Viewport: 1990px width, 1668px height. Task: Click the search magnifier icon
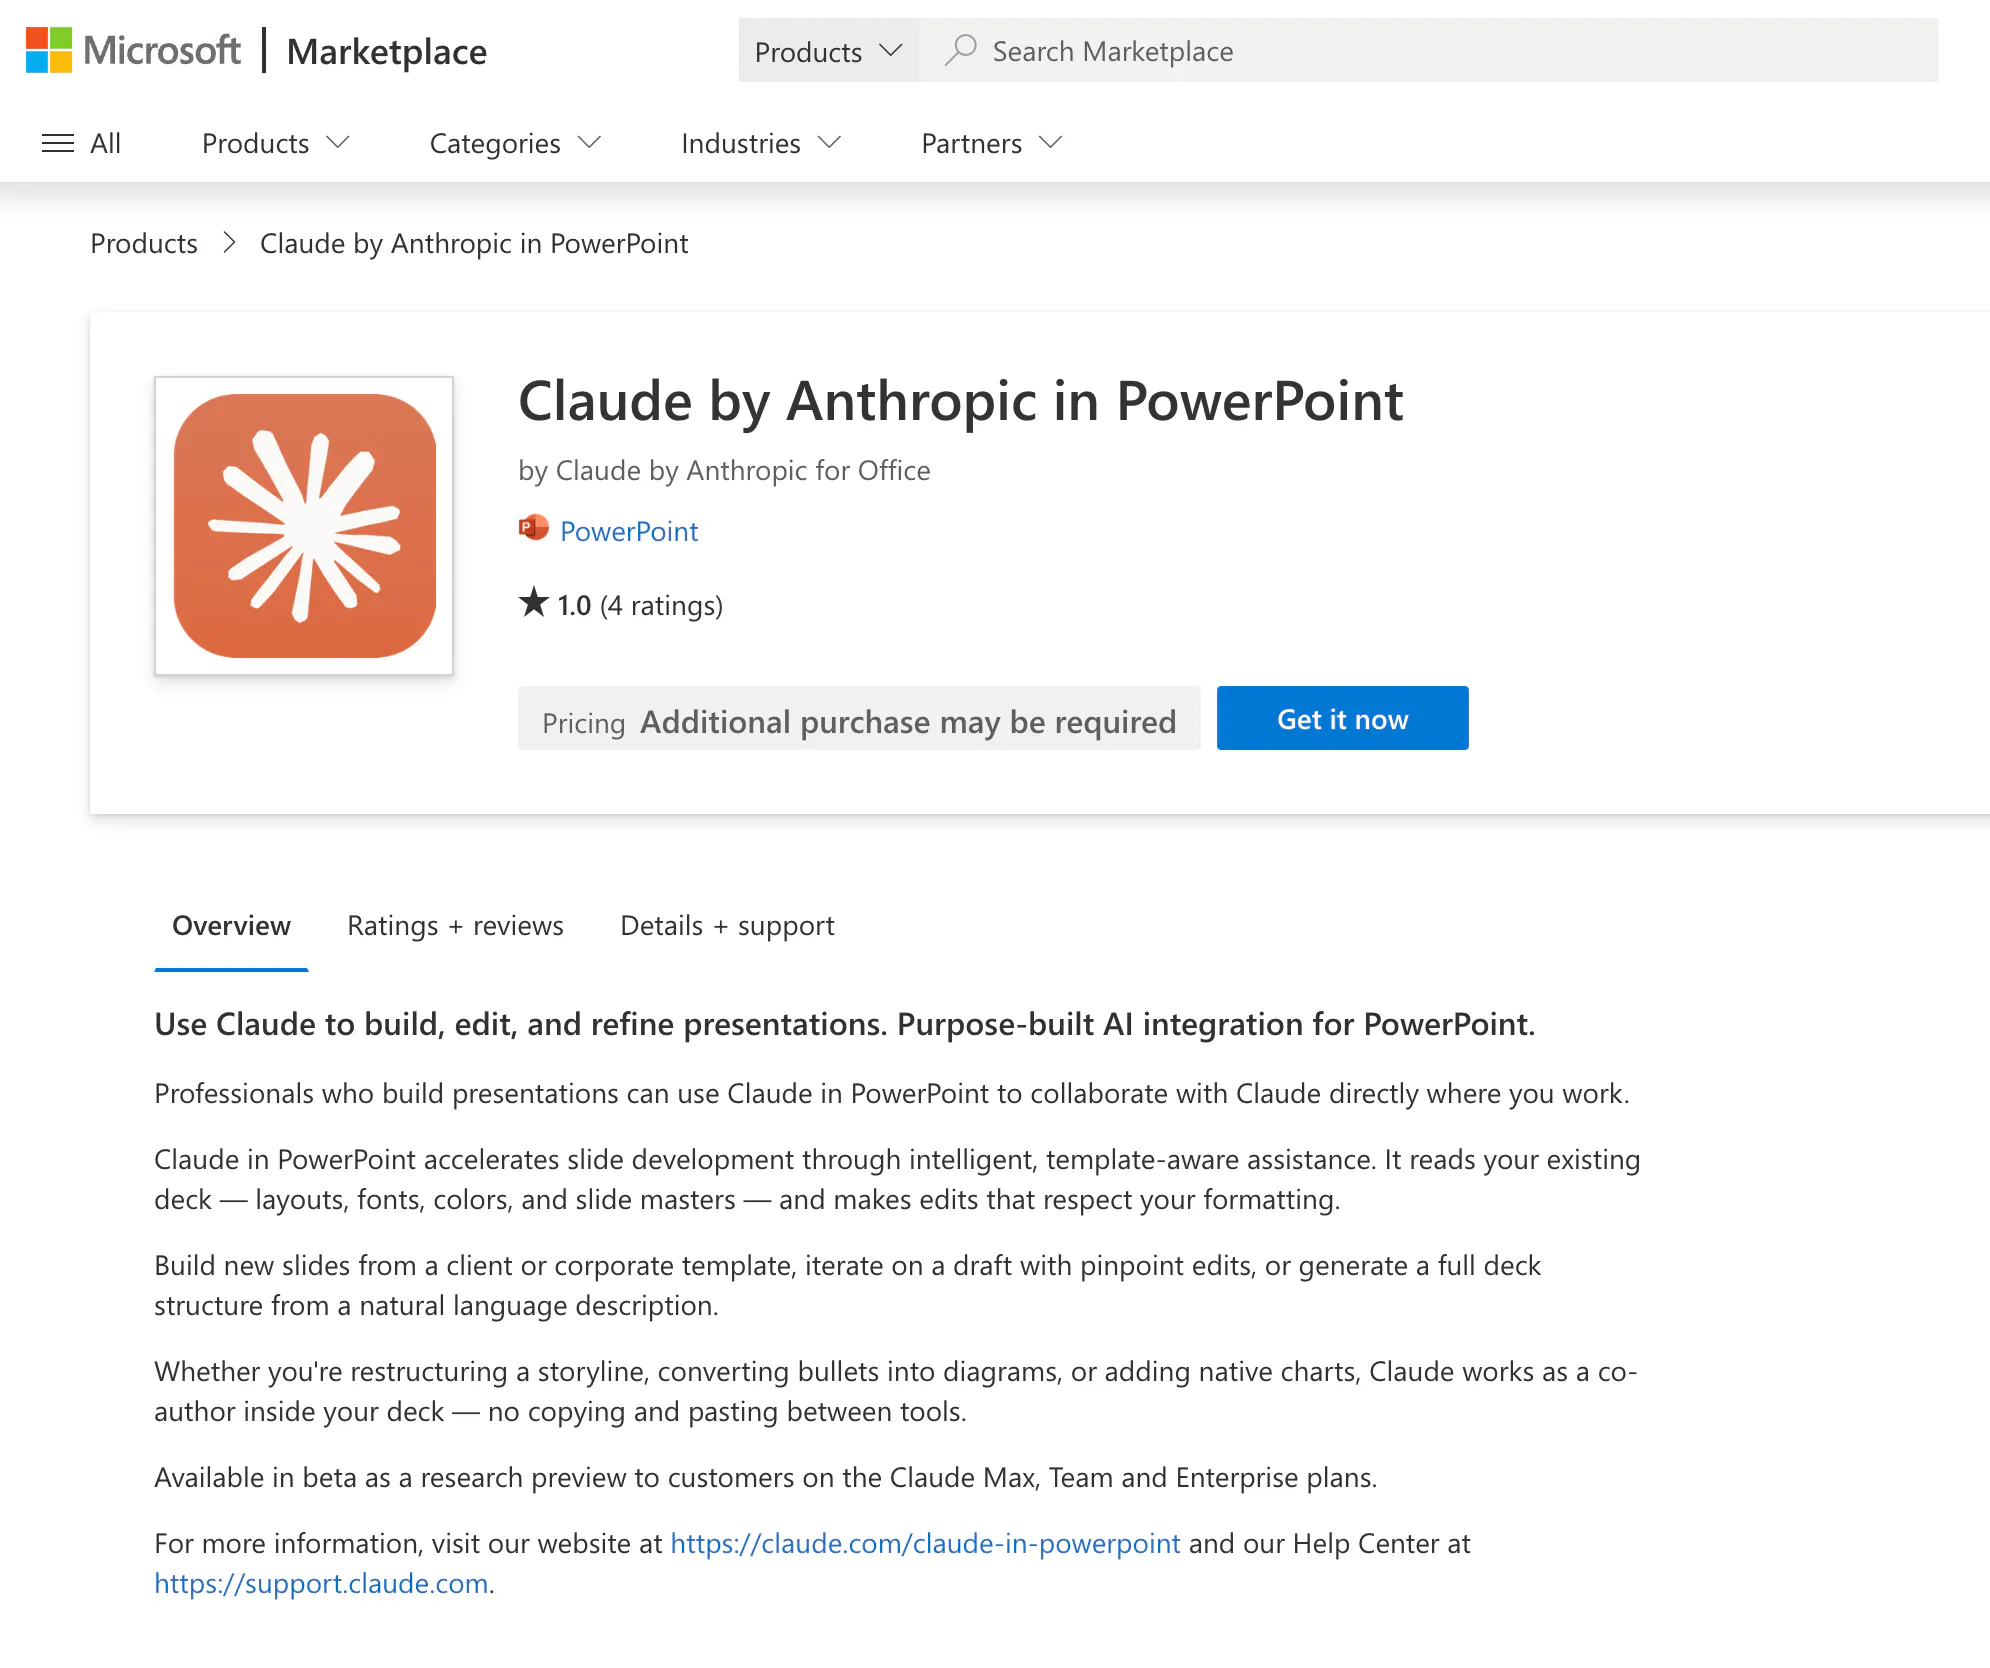click(961, 50)
